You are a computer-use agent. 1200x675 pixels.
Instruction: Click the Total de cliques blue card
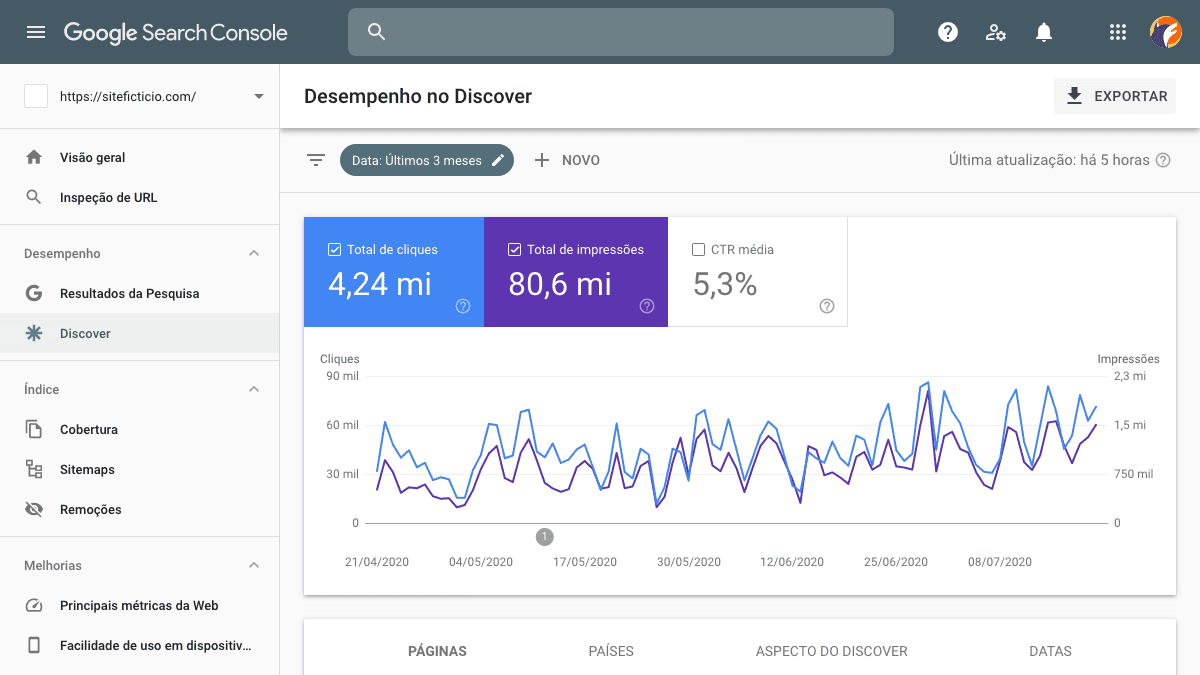click(x=394, y=272)
